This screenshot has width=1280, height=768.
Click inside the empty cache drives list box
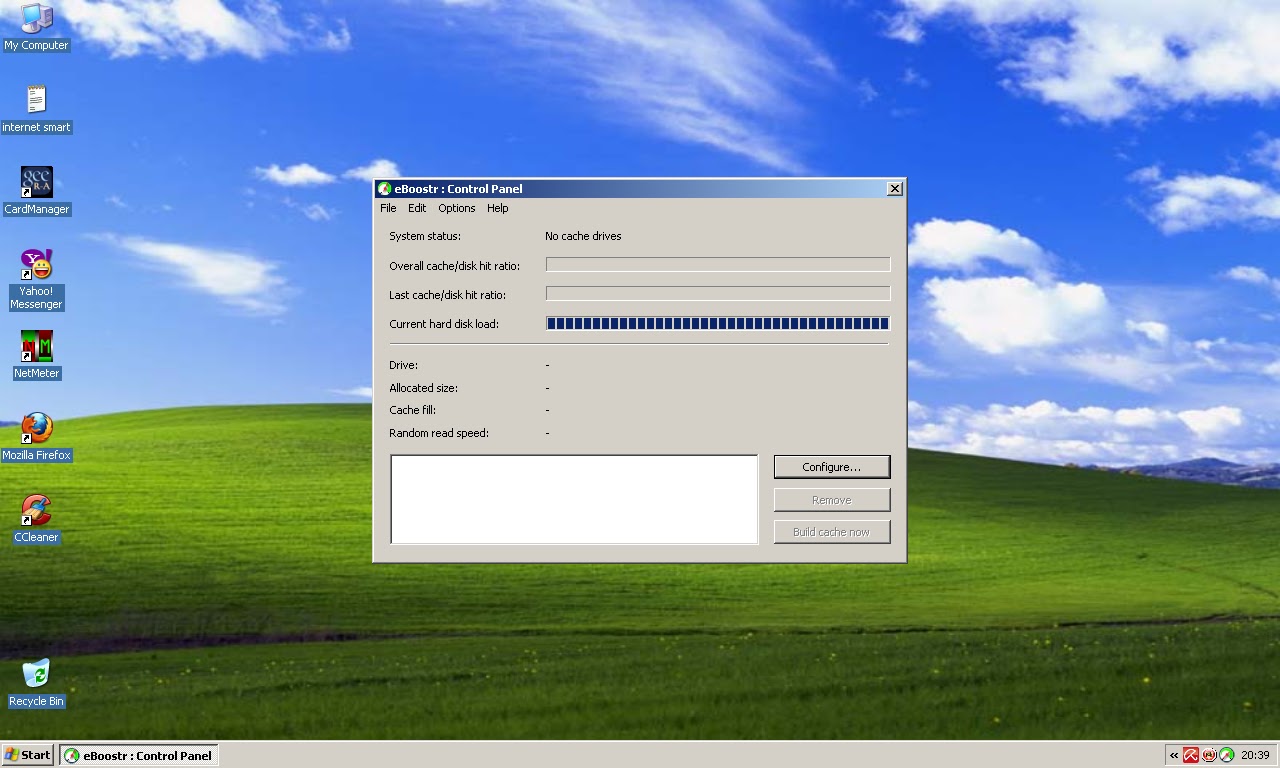tap(574, 499)
